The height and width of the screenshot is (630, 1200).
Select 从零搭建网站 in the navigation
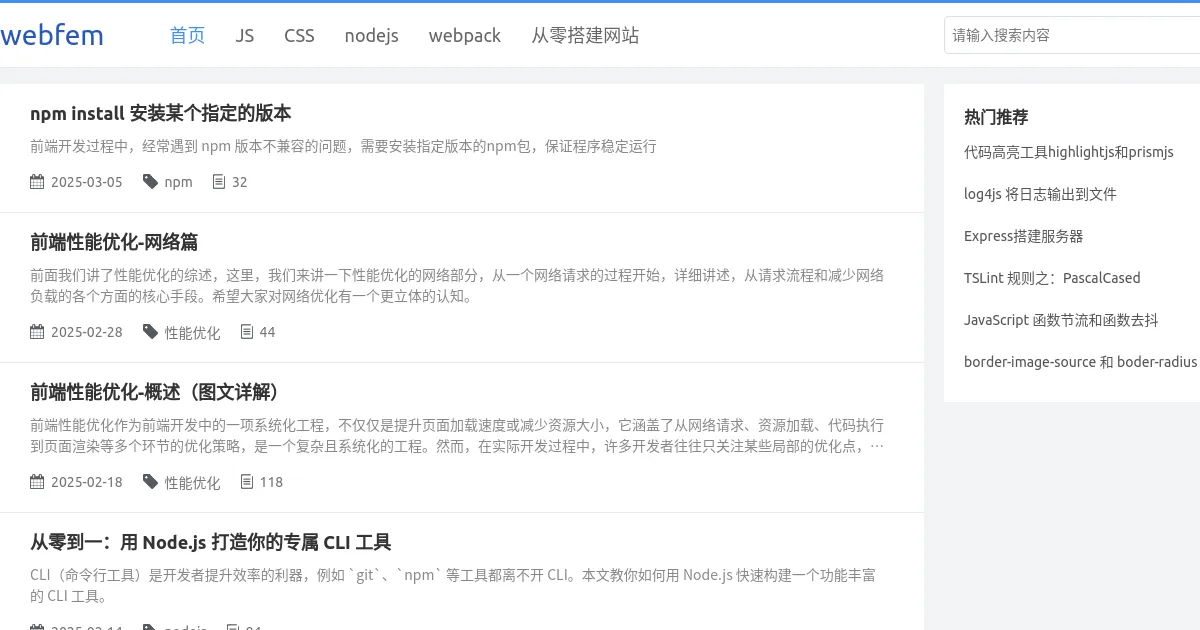(x=585, y=35)
